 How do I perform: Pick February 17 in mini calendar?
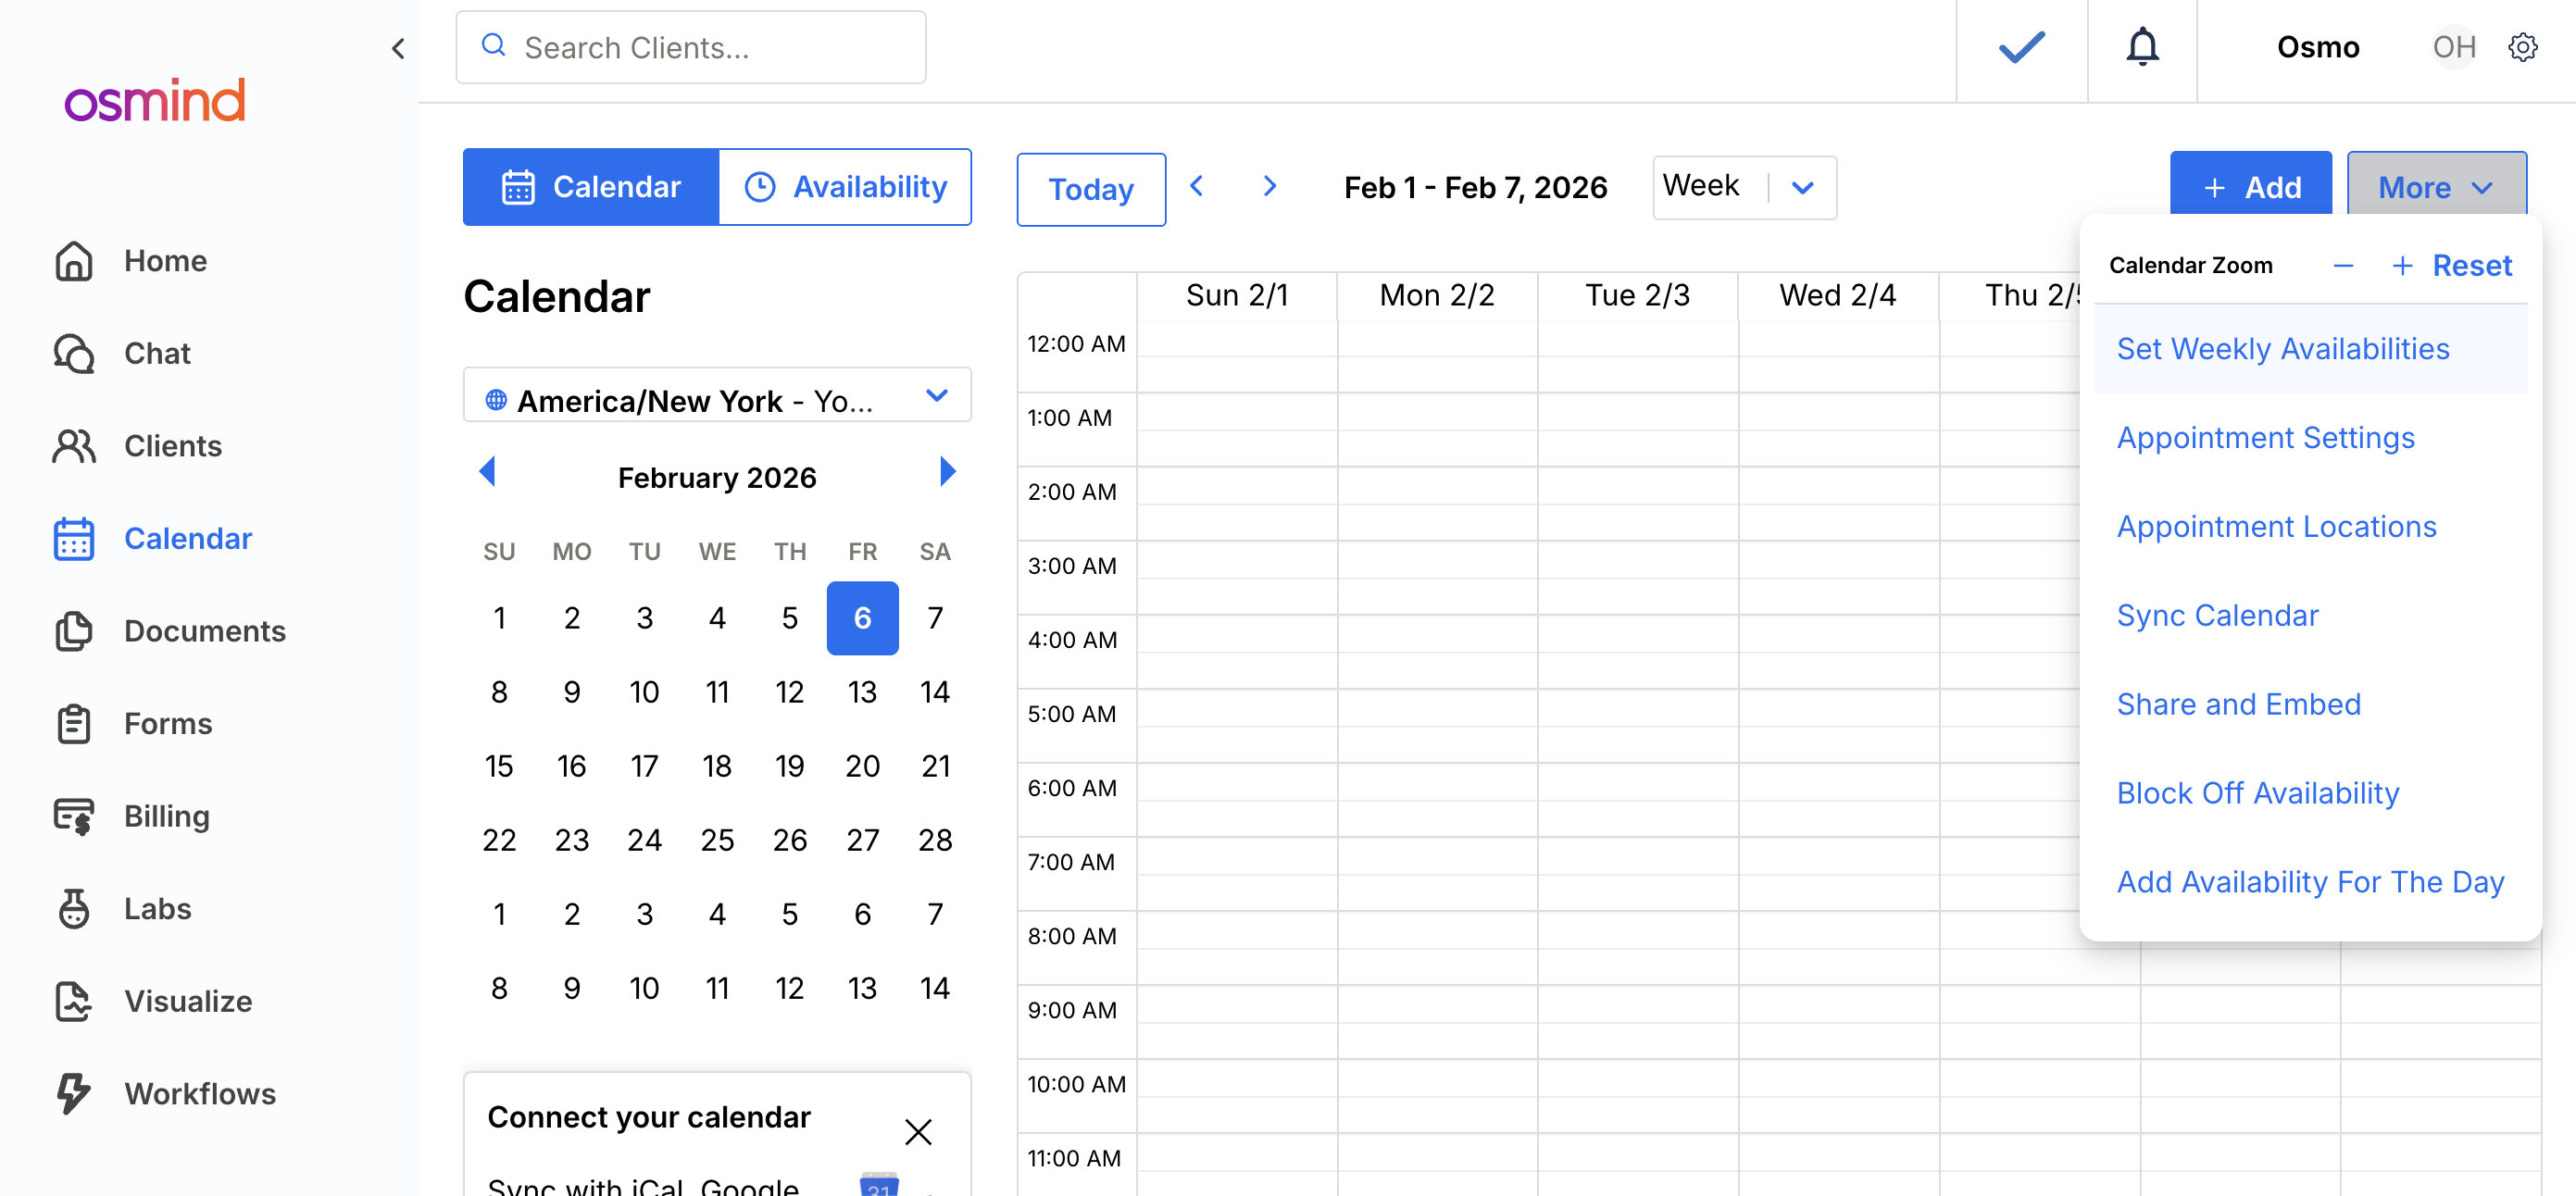644,766
